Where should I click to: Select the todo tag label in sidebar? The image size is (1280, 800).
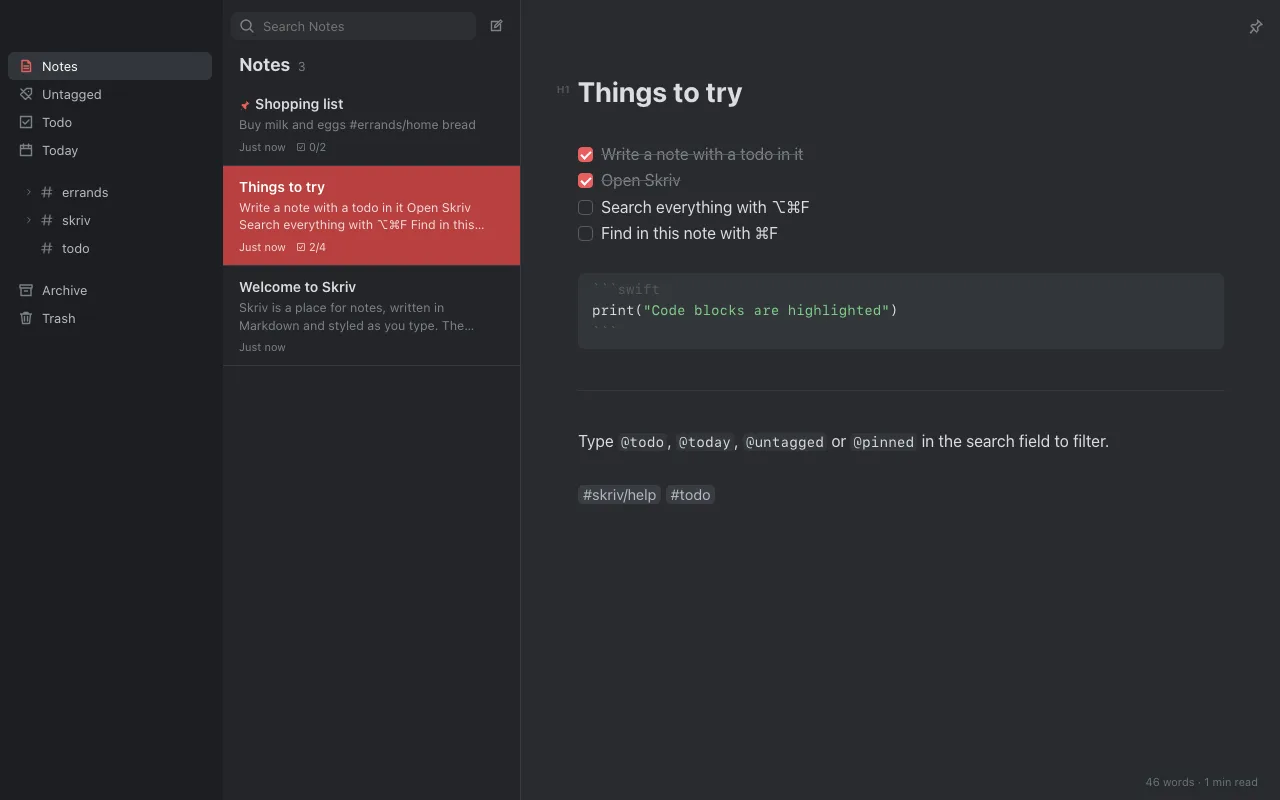tap(75, 248)
